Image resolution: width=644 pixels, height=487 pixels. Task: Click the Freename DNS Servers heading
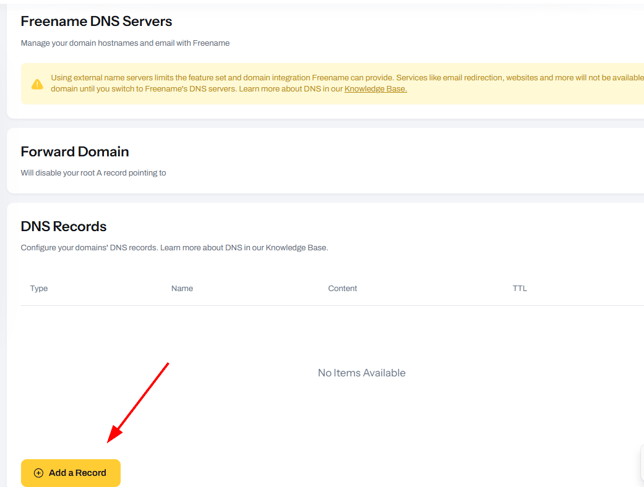pyautogui.click(x=96, y=21)
